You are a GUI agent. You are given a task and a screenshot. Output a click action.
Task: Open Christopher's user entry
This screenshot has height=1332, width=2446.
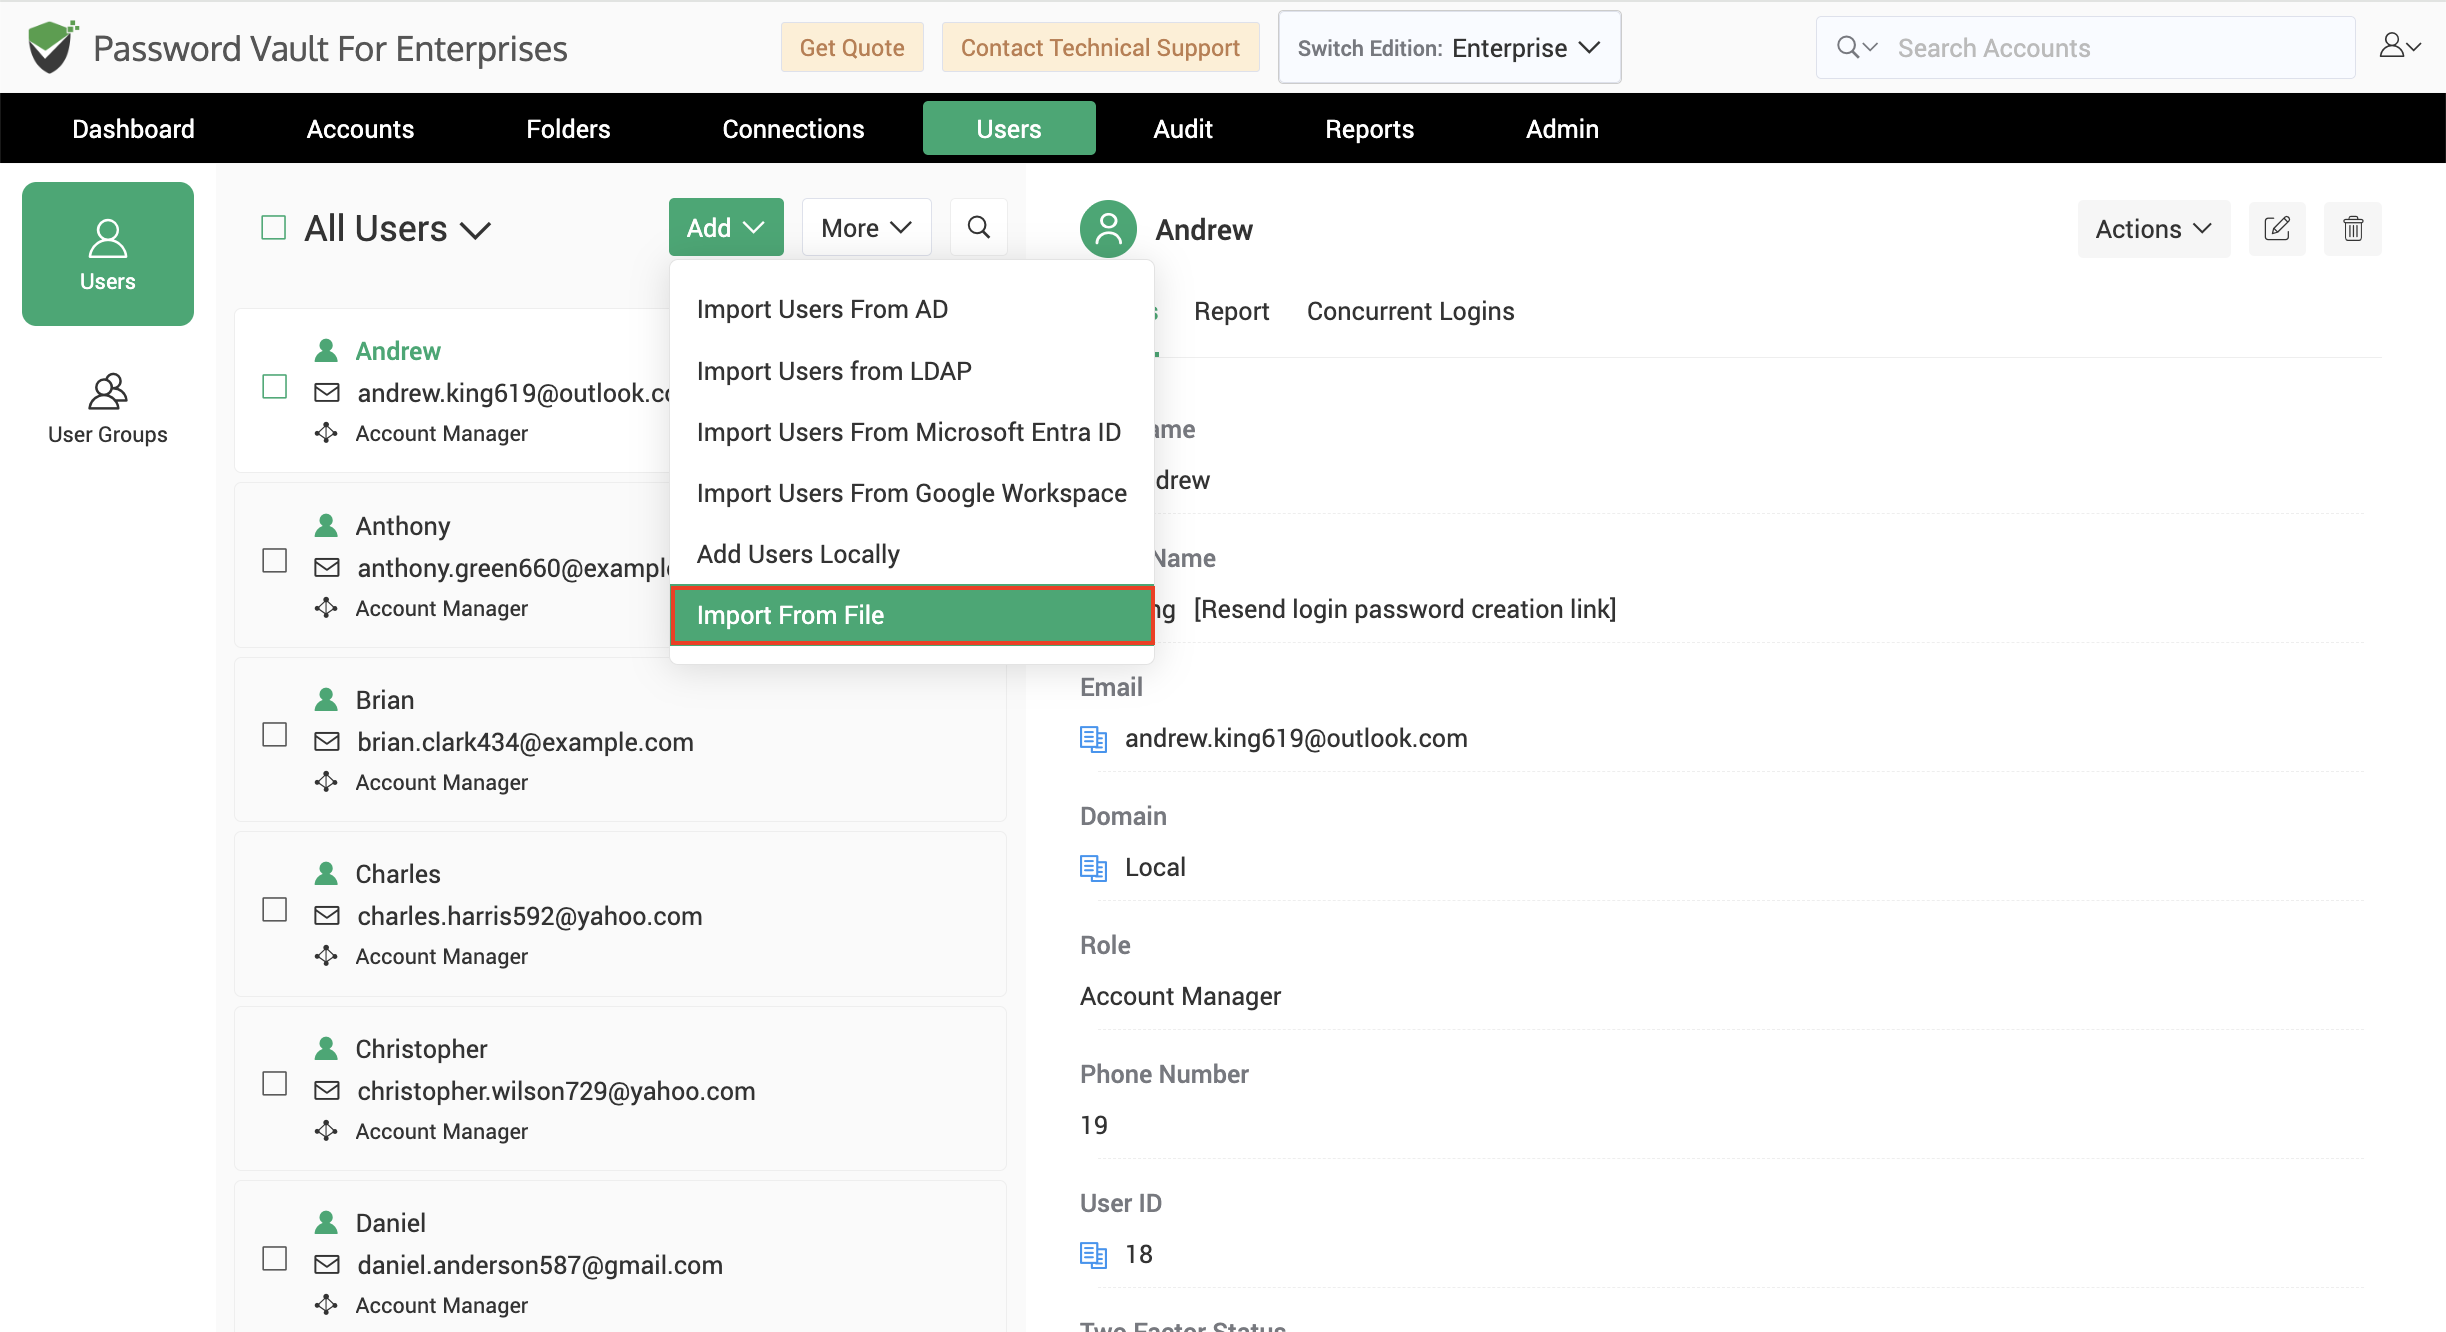(620, 1089)
